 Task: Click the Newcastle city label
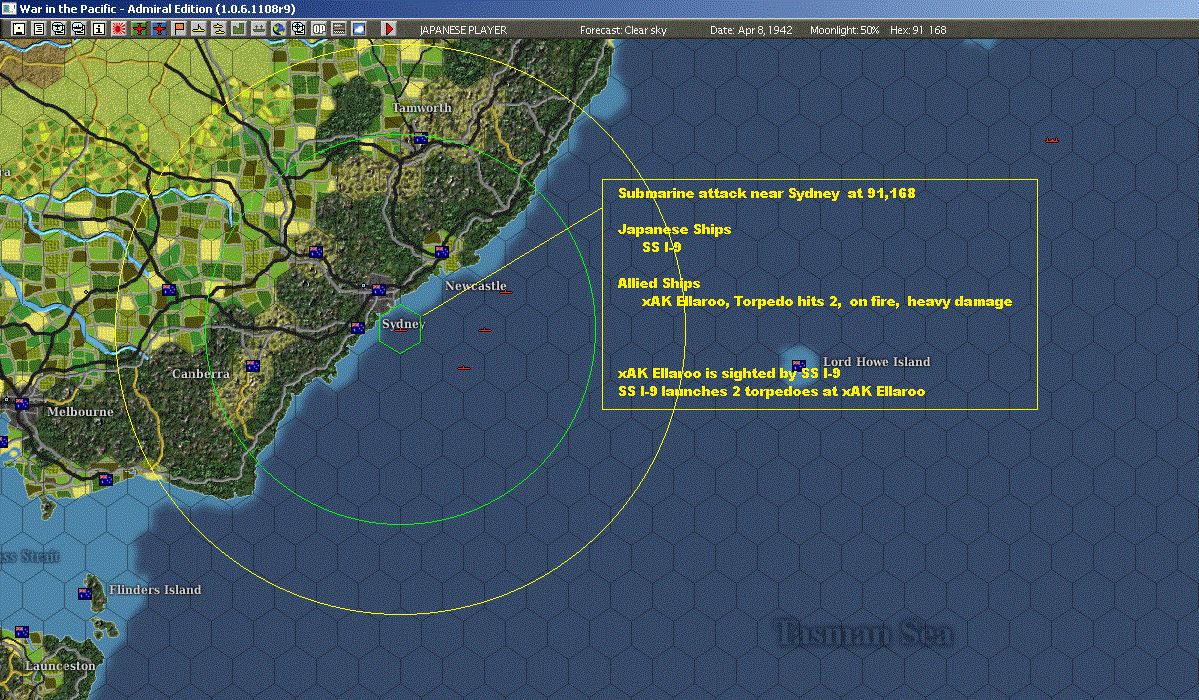pyautogui.click(x=476, y=285)
